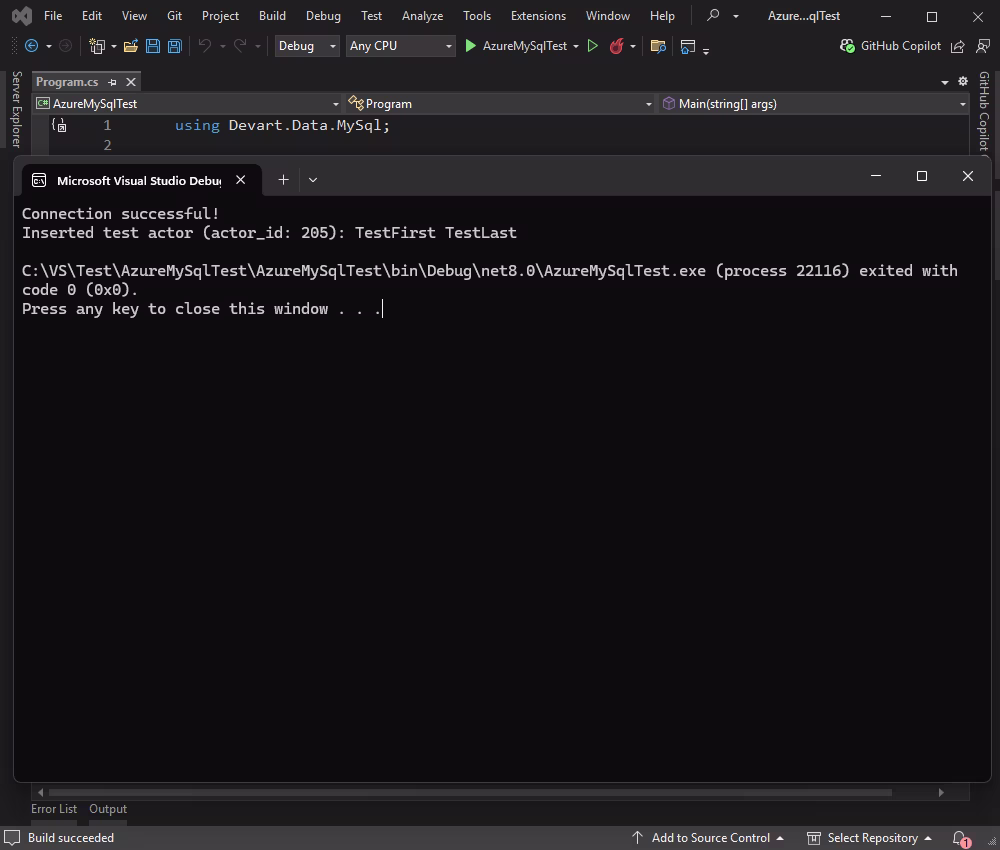Click the Open File folder icon

131,46
